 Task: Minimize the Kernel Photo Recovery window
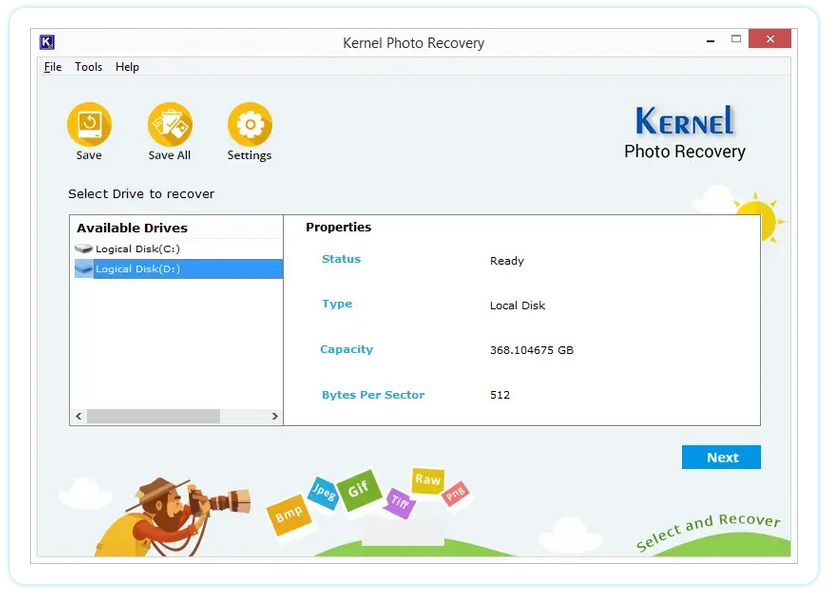(710, 41)
